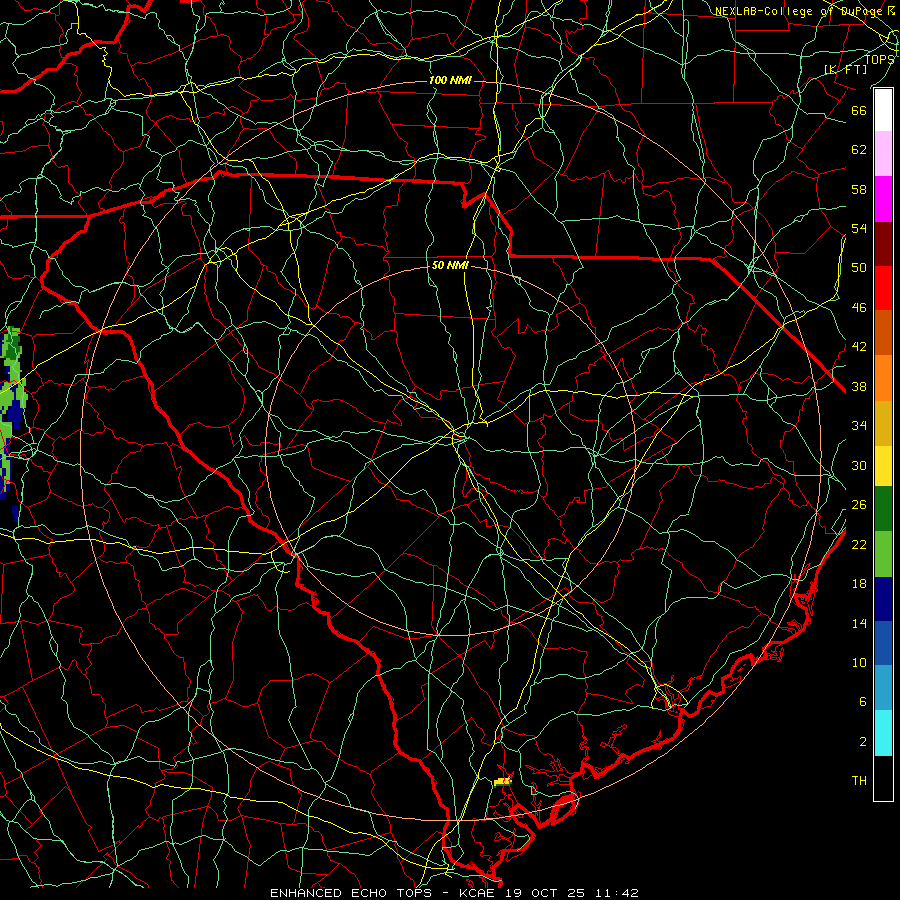Click the '46' legend value
Viewport: 900px width, 900px height.
coord(859,308)
